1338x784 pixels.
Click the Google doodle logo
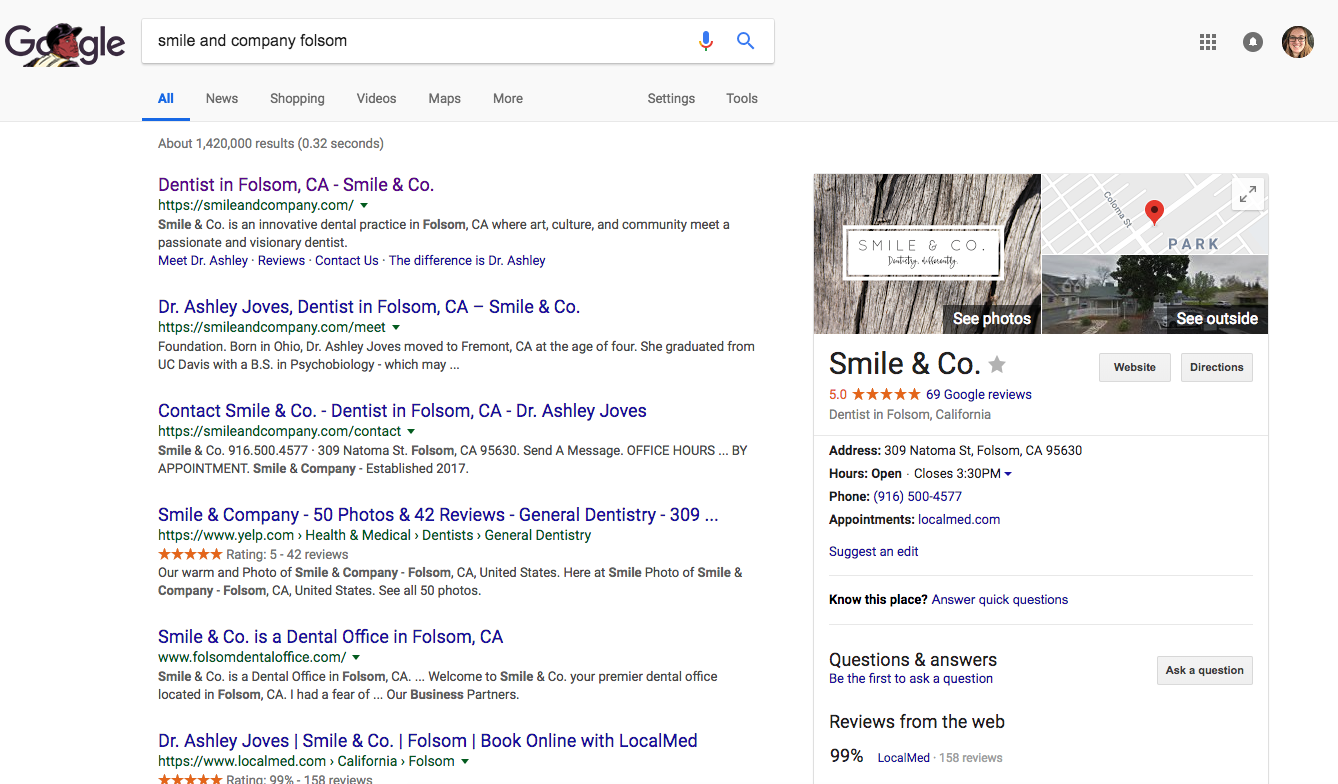pos(65,44)
